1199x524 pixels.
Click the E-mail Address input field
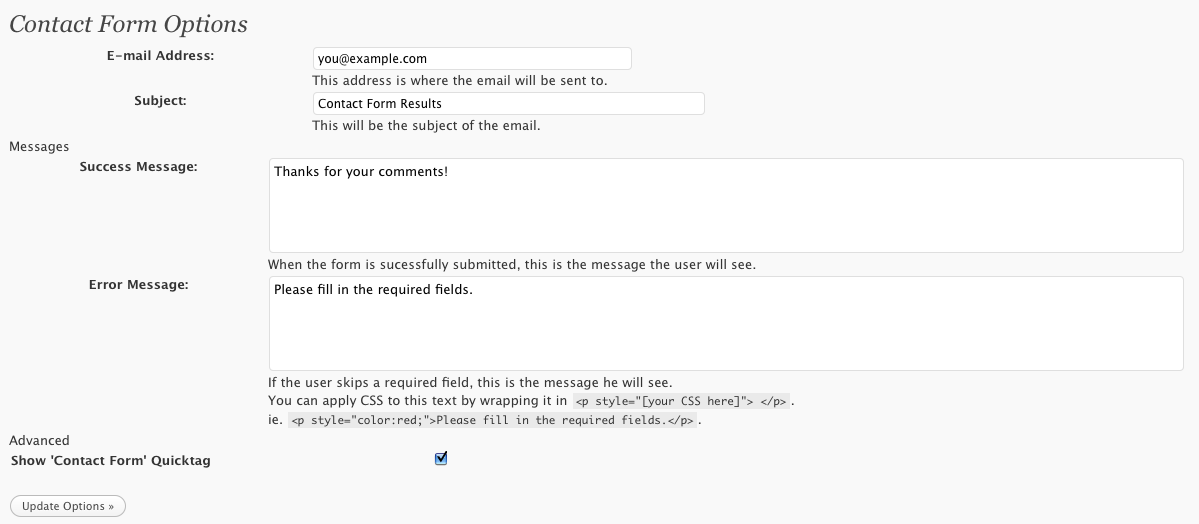[x=471, y=59]
